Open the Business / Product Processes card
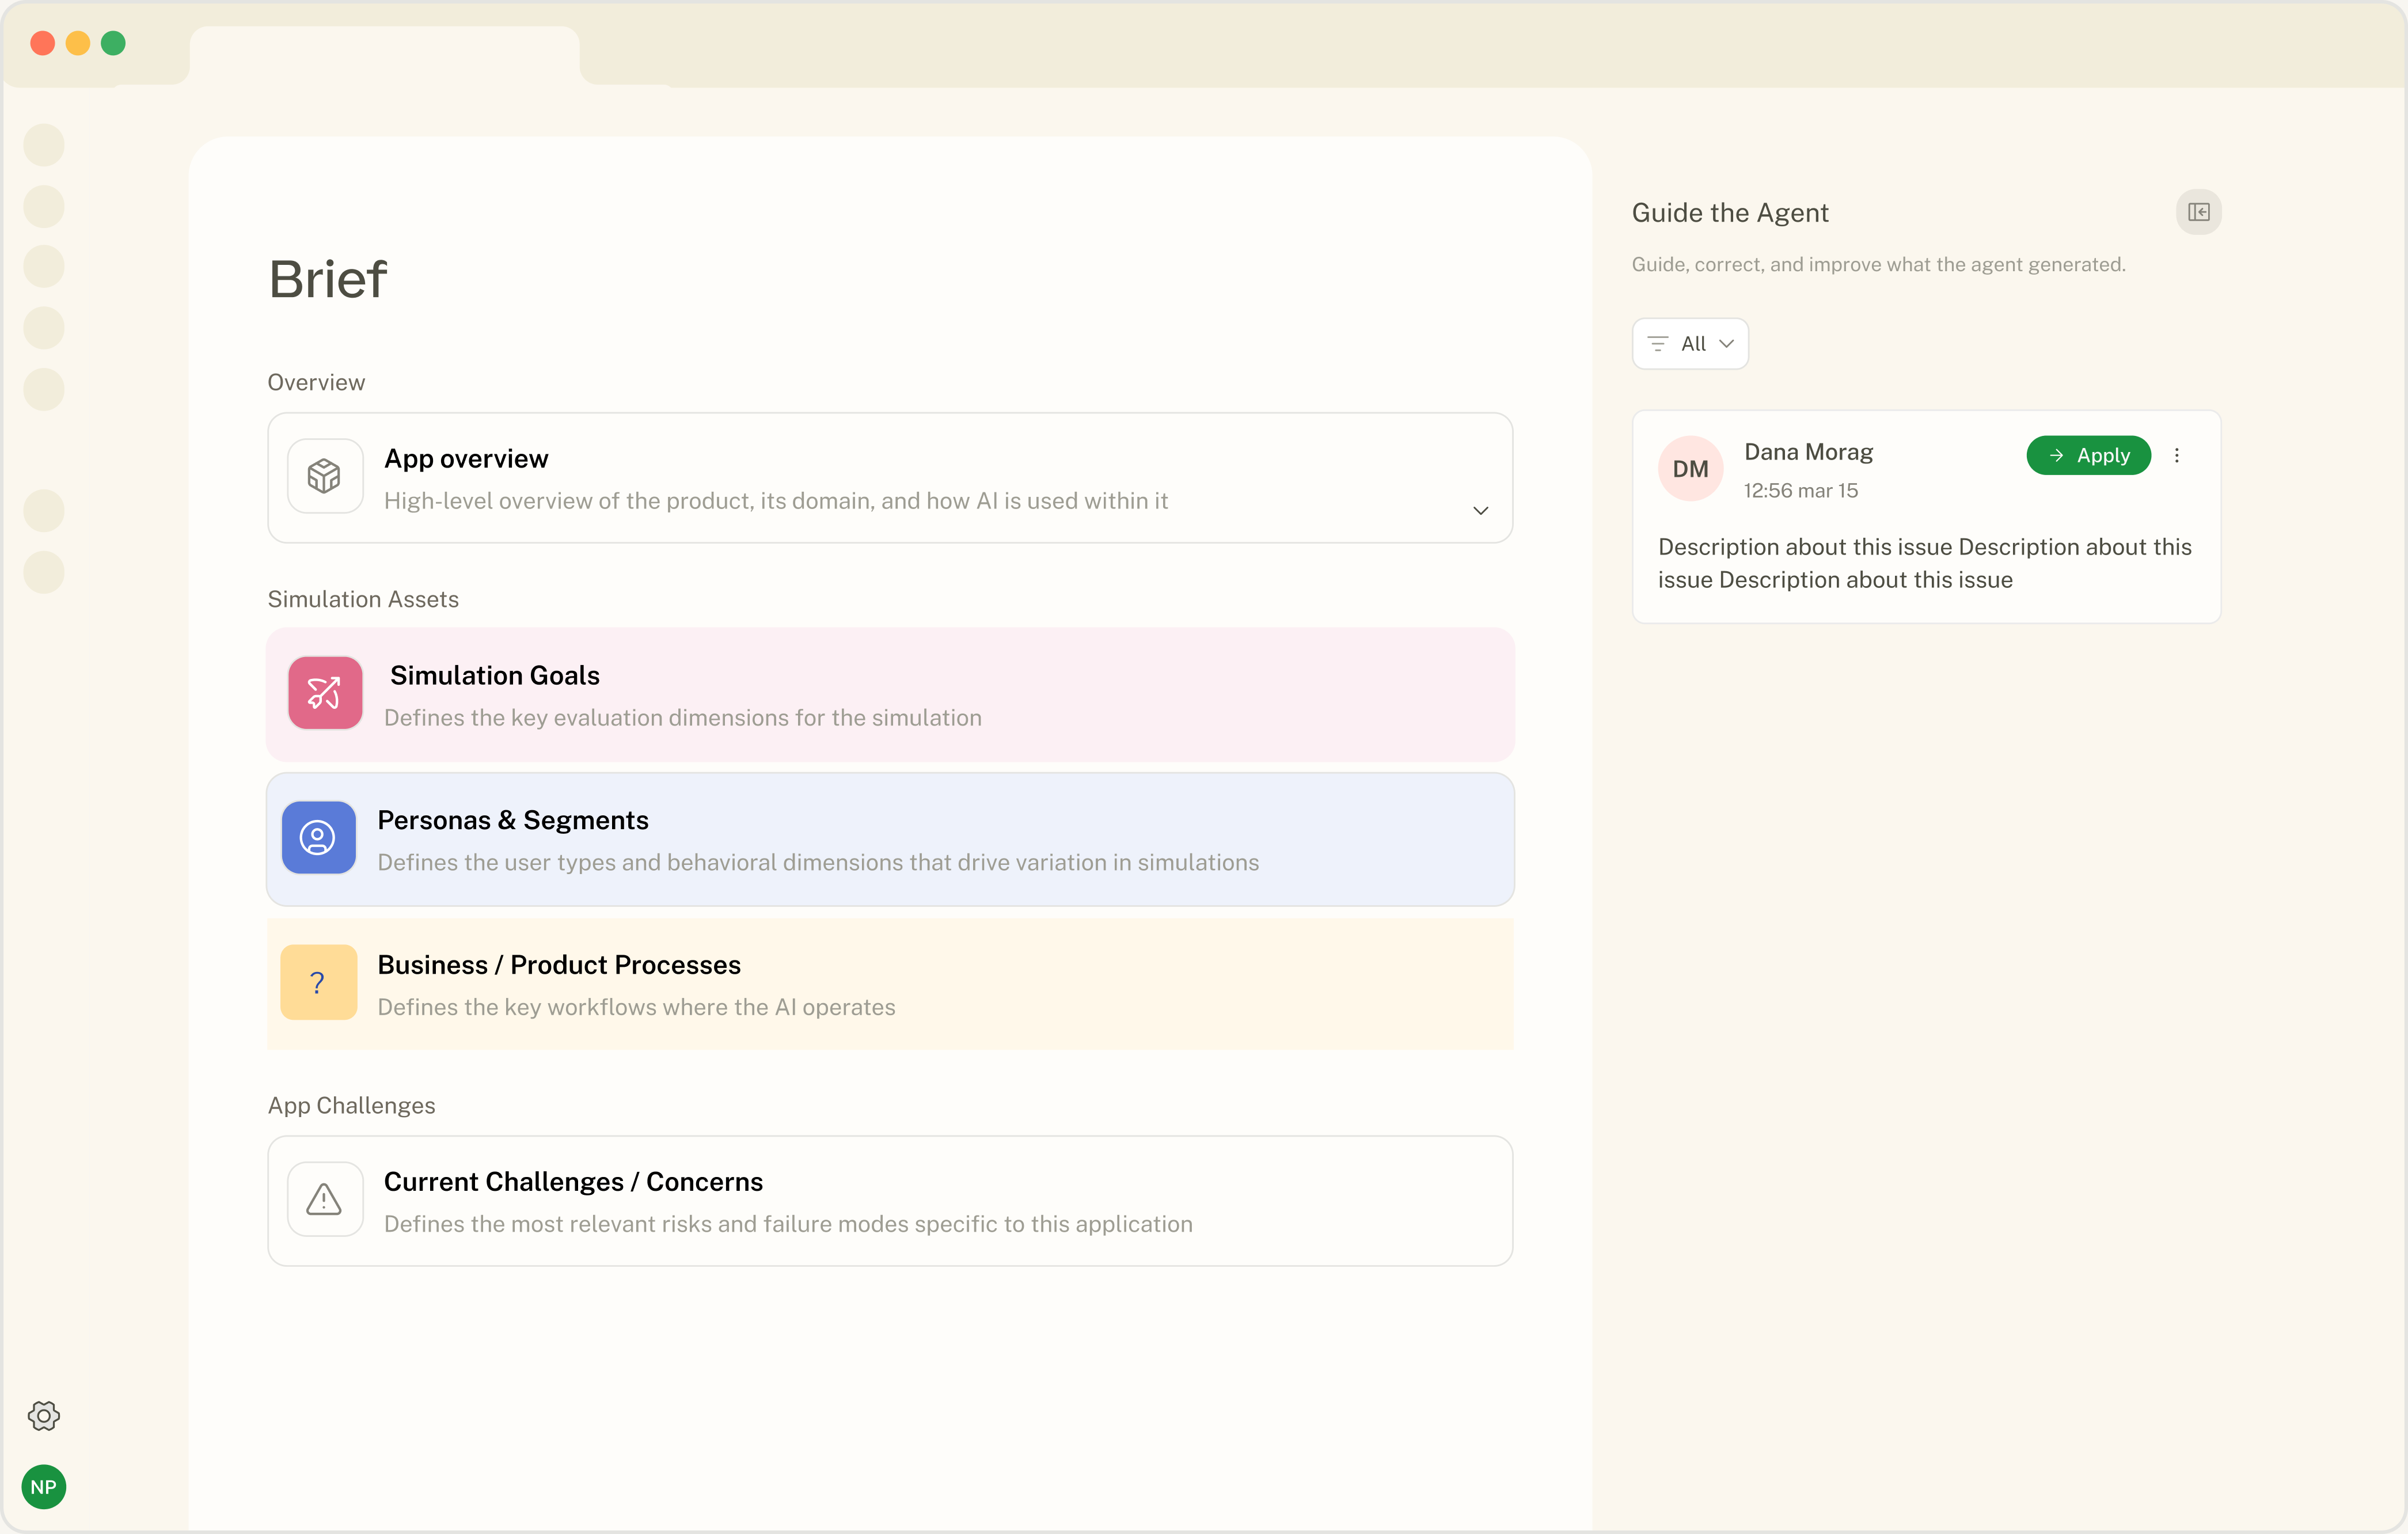 coord(890,984)
